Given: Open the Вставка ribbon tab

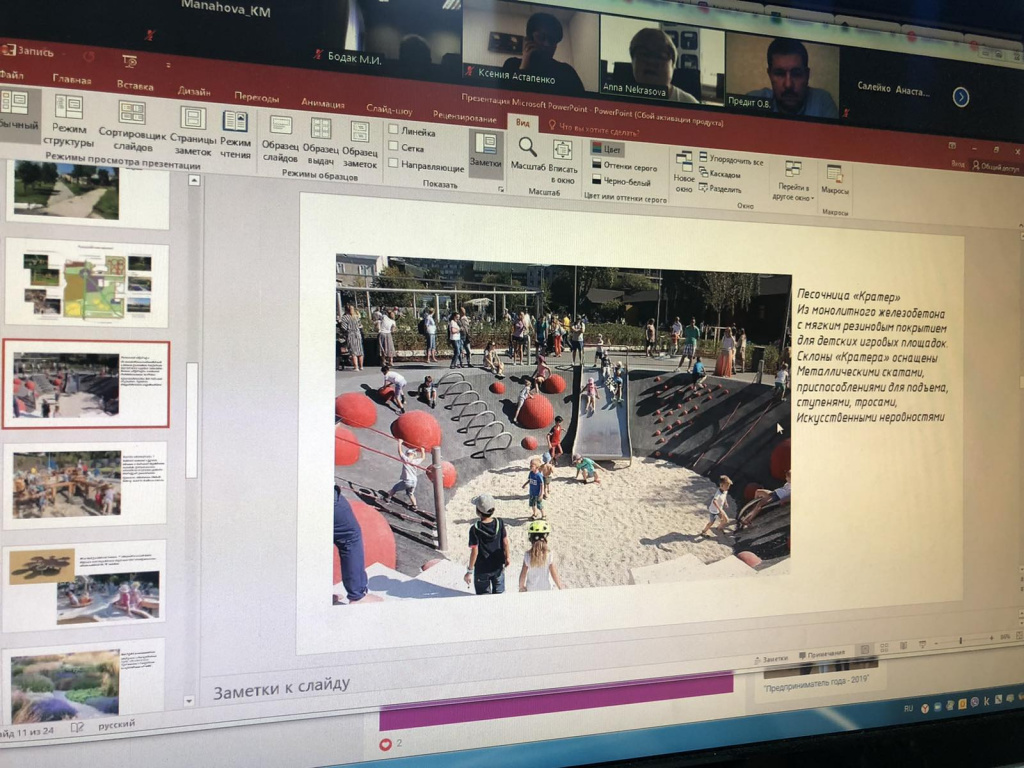Looking at the screenshot, I should point(134,85).
